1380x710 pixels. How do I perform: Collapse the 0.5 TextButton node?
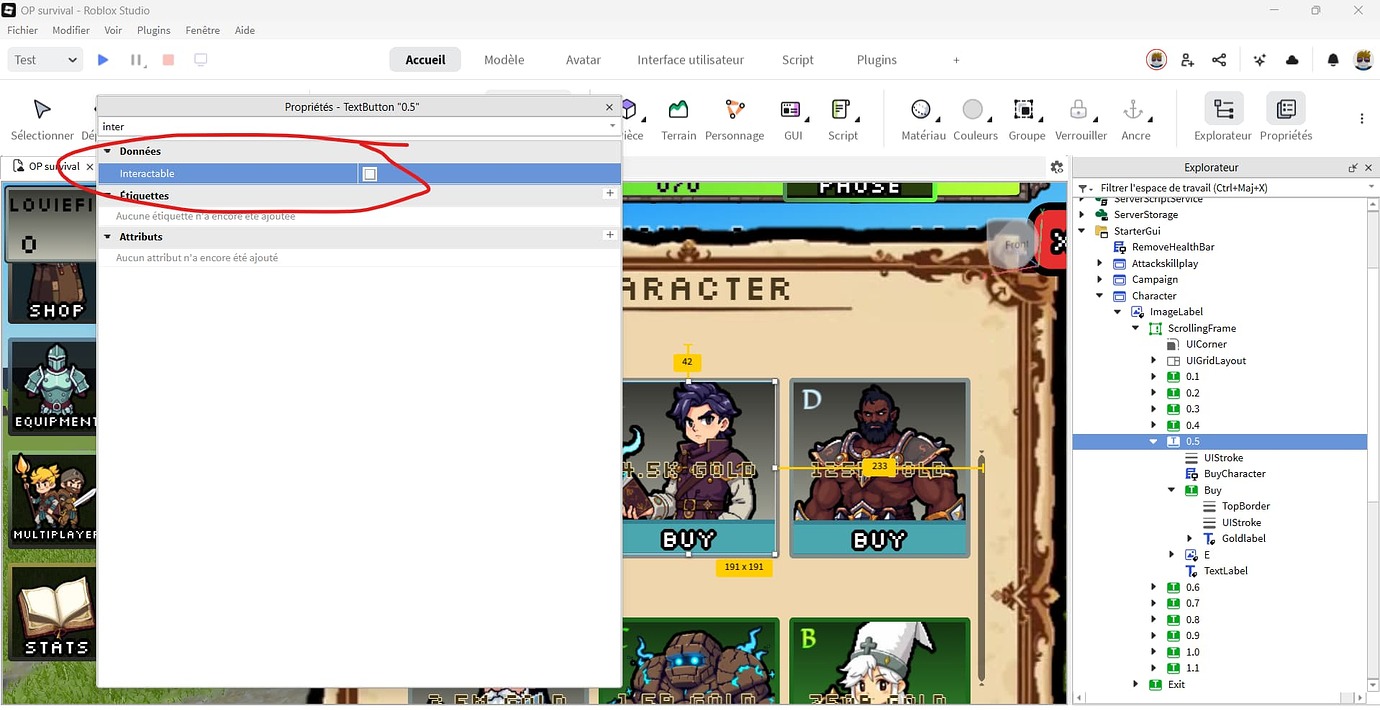point(1154,441)
